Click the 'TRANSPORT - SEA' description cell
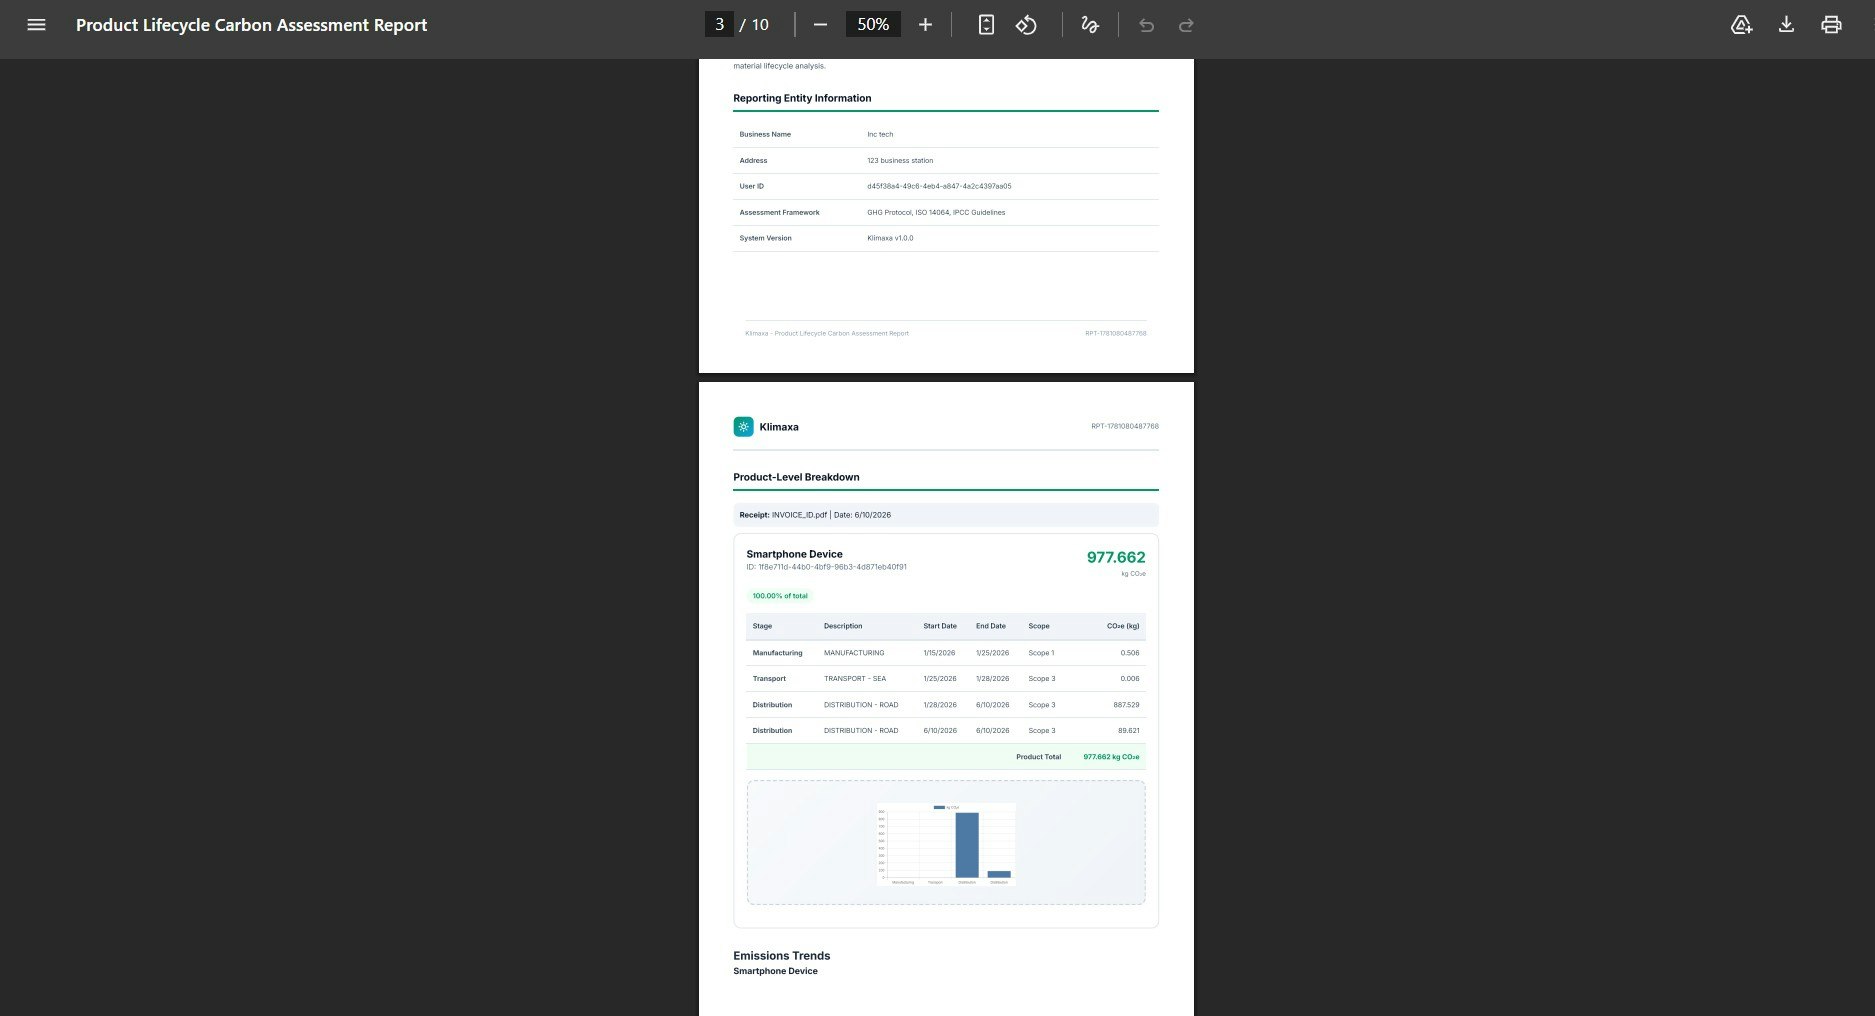The width and height of the screenshot is (1875, 1016). 855,679
